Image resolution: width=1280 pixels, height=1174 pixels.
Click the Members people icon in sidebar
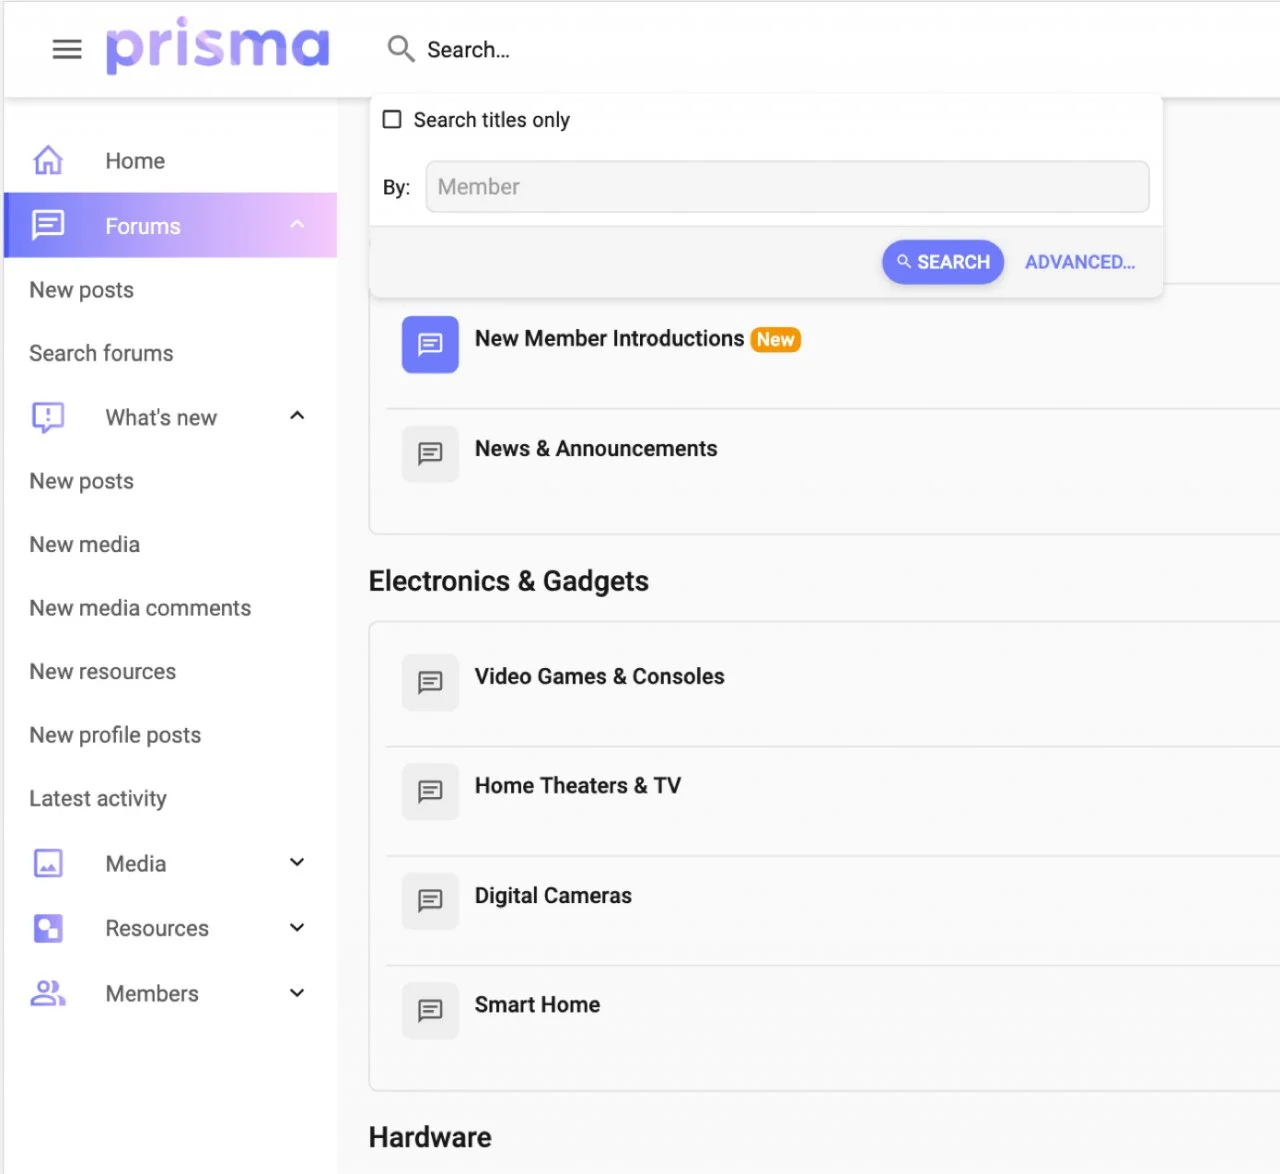[48, 993]
